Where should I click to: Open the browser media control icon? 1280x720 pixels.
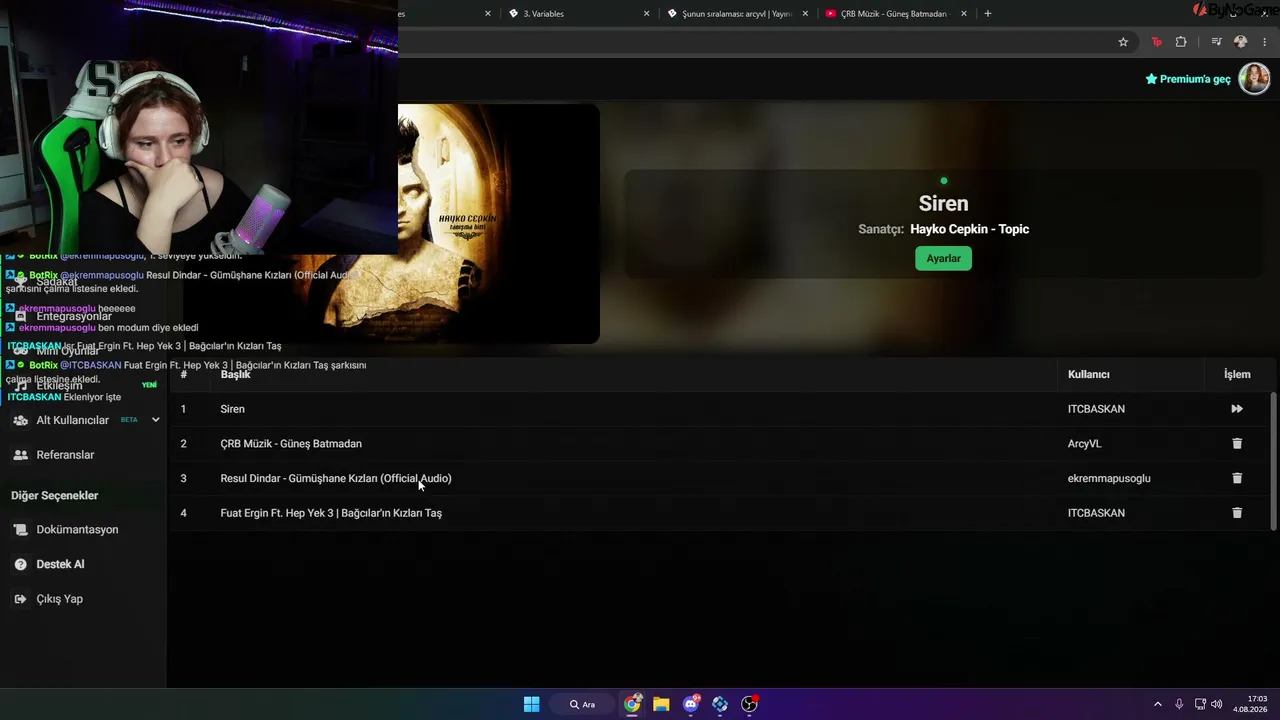(1216, 42)
